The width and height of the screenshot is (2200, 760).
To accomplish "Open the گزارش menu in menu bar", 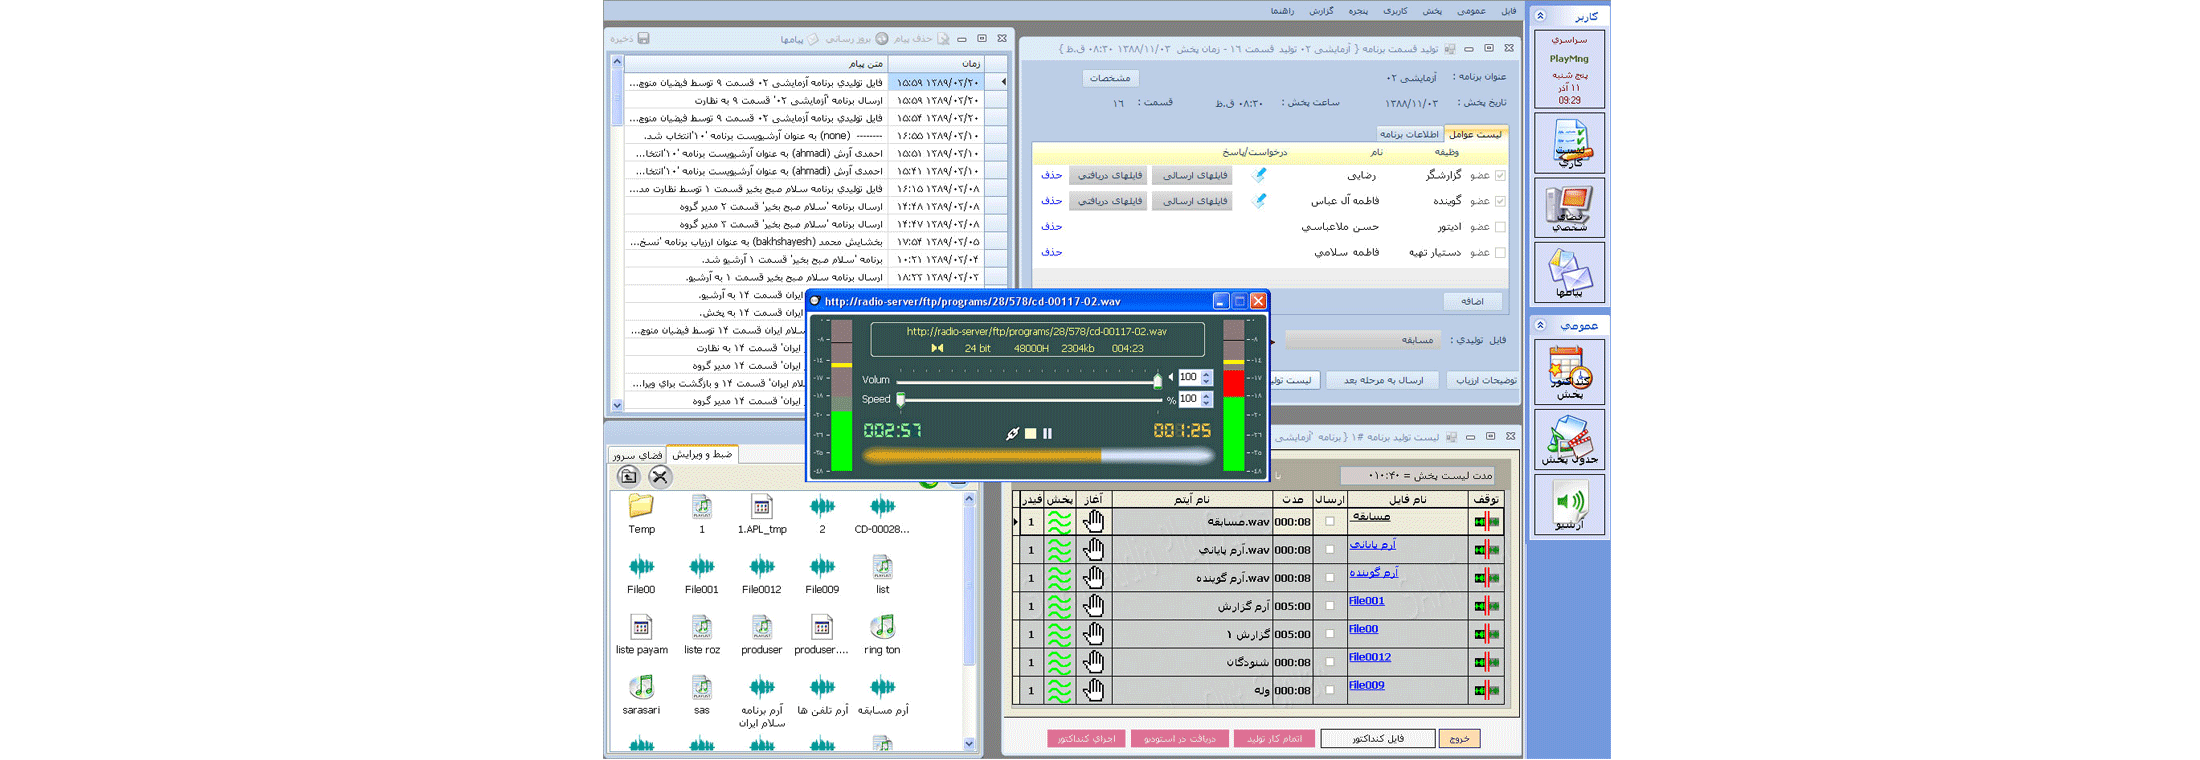I will point(1321,11).
